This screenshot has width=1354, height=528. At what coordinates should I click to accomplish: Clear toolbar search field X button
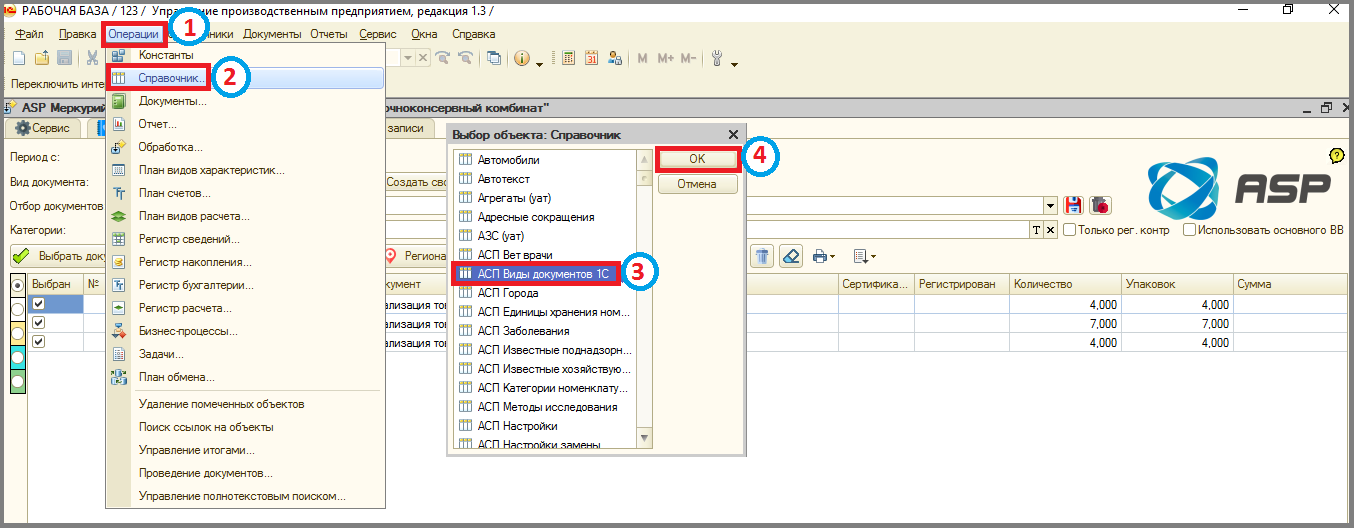[423, 58]
